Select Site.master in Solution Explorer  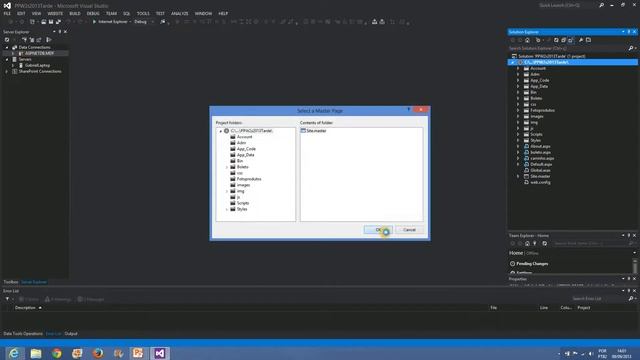point(540,176)
